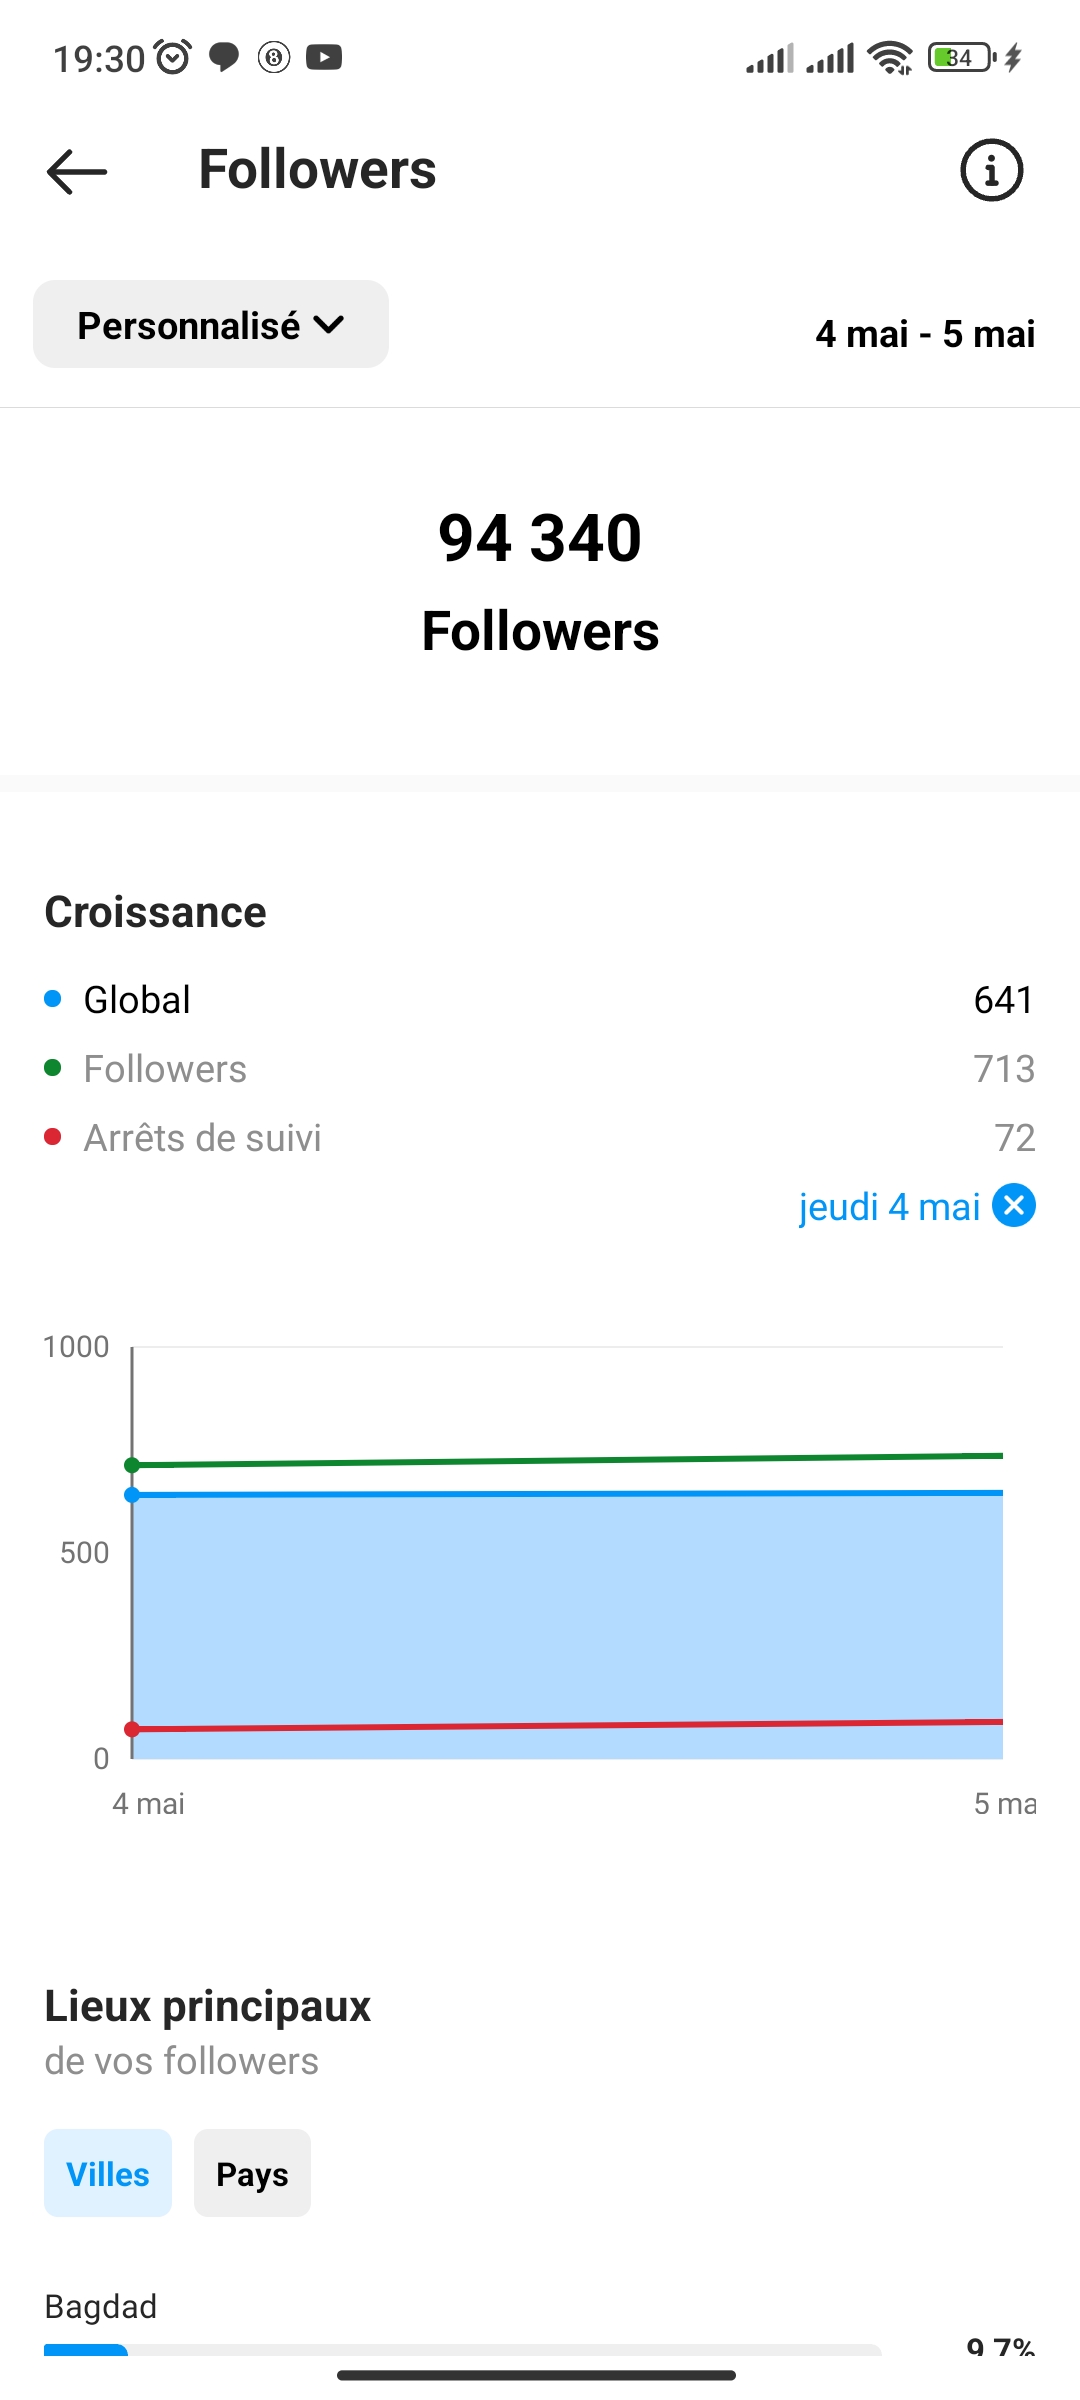1080x2400 pixels.
Task: Tap the back arrow icon
Action: [77, 171]
